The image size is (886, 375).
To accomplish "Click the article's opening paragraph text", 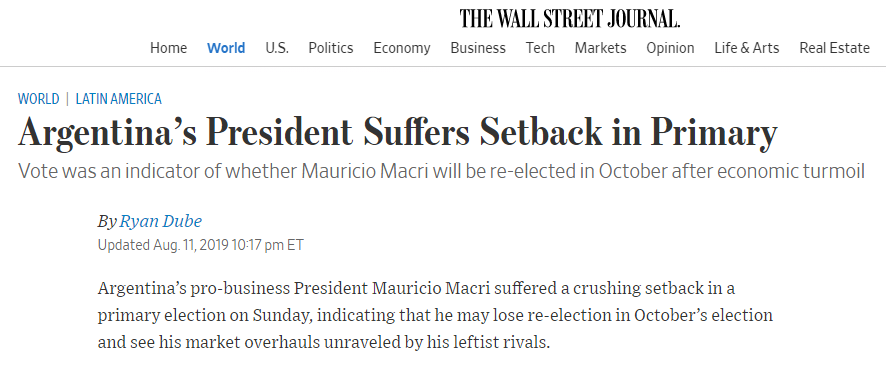I will pos(435,315).
